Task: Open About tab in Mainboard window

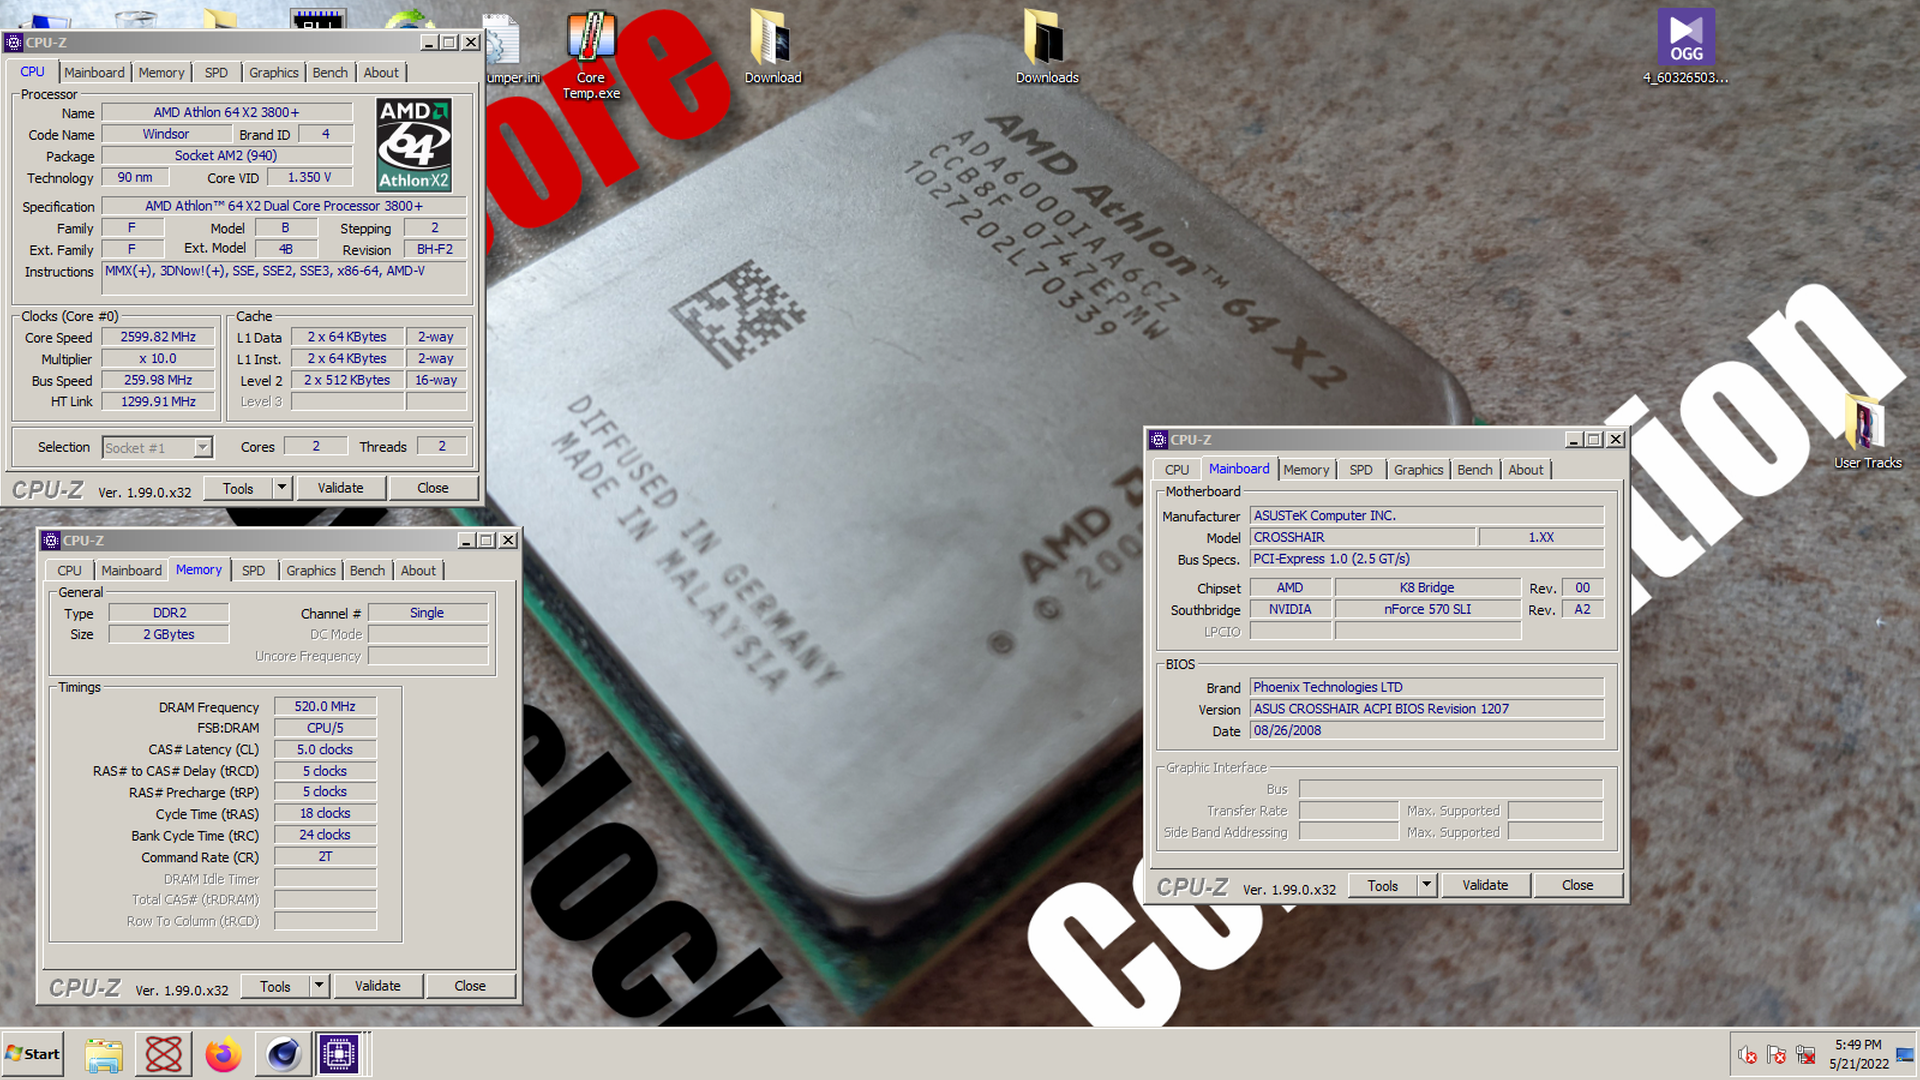Action: (1525, 470)
